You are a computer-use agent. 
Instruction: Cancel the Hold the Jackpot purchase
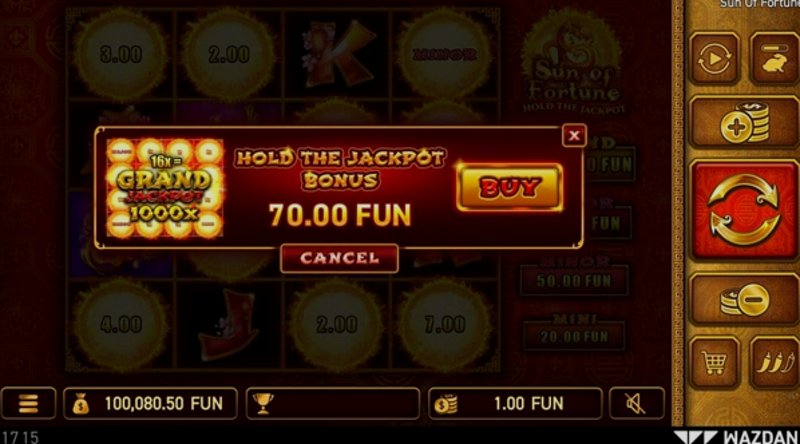339,258
